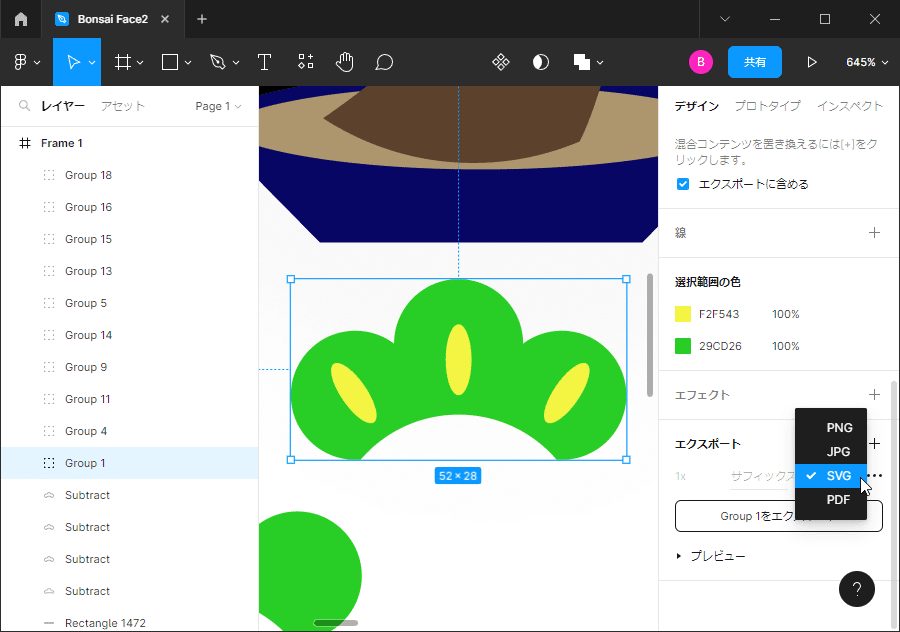The height and width of the screenshot is (632, 900).
Task: Click the user avatar B
Action: 701,62
